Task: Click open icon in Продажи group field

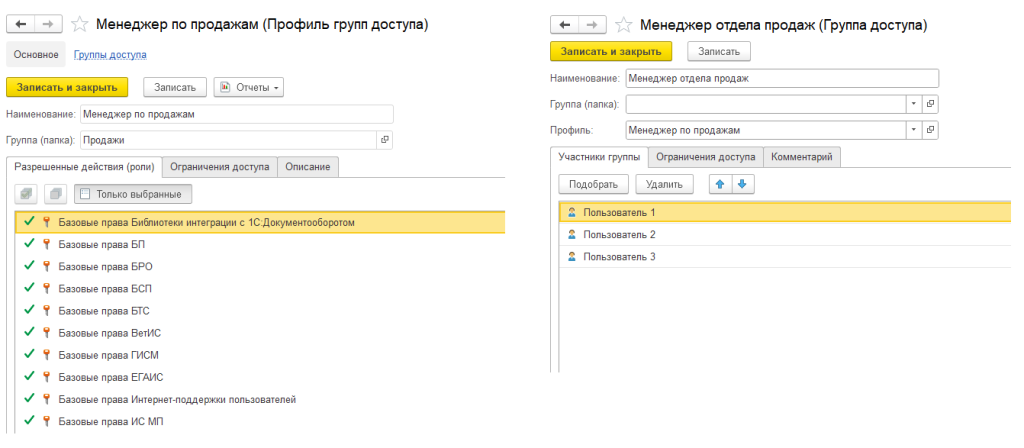Action: coord(385,140)
